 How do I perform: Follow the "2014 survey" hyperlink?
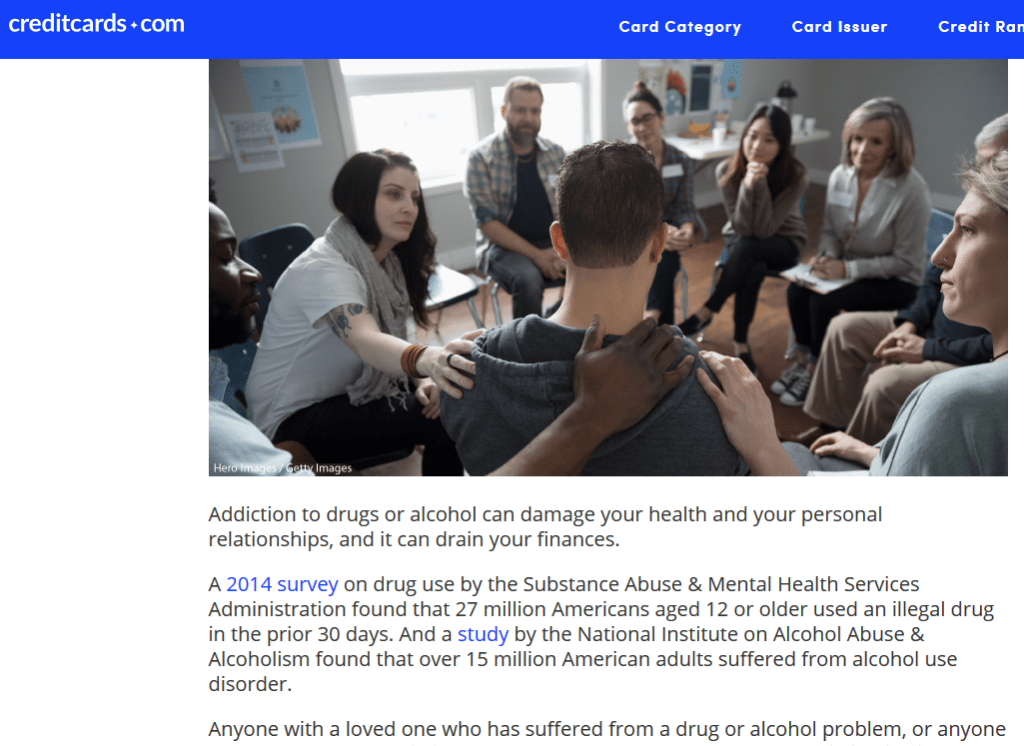282,583
